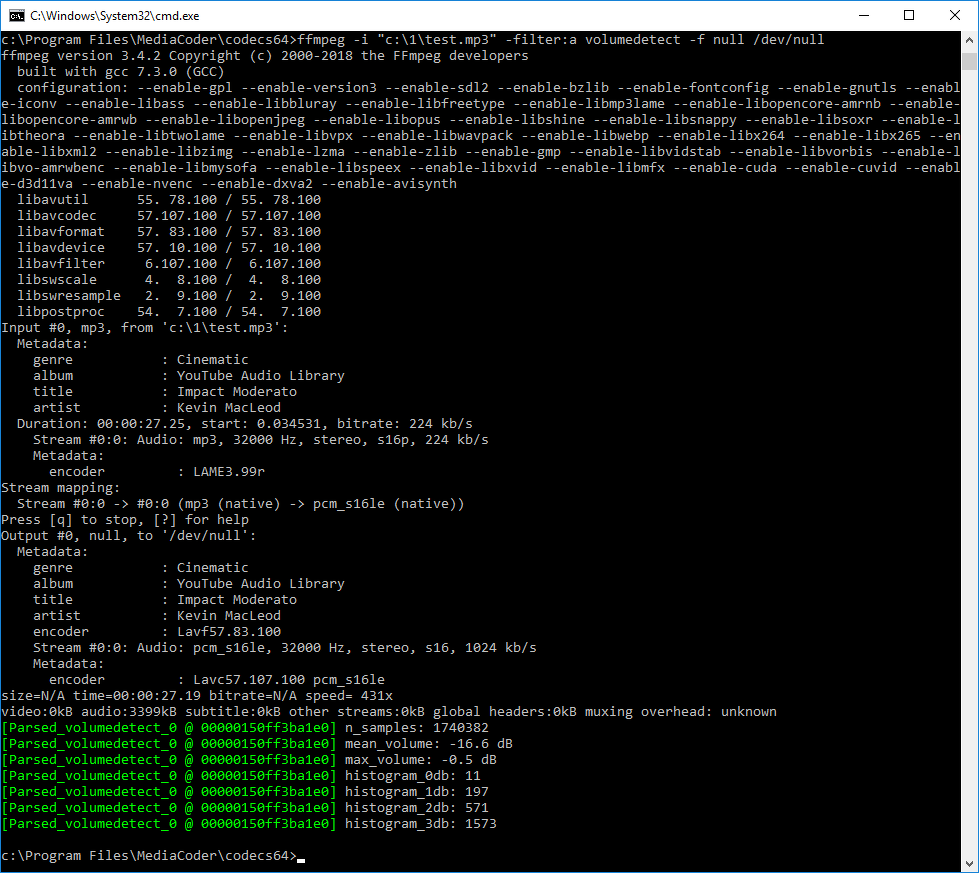Click the cmd.exe system menu icon
Screen dimensions: 979x873
pyautogui.click(x=17, y=16)
